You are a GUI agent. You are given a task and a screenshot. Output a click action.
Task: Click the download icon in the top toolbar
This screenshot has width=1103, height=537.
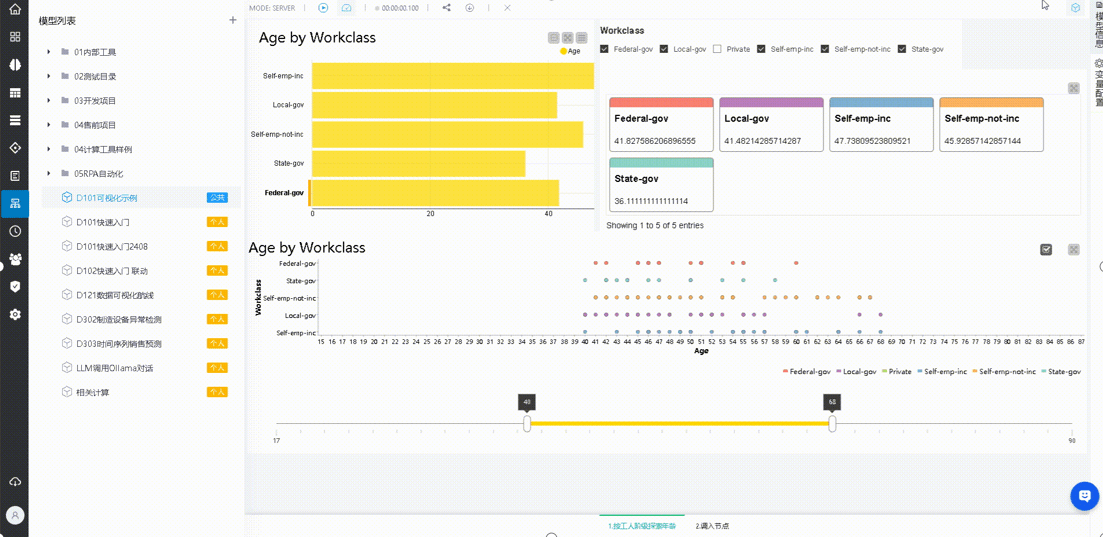pos(469,8)
